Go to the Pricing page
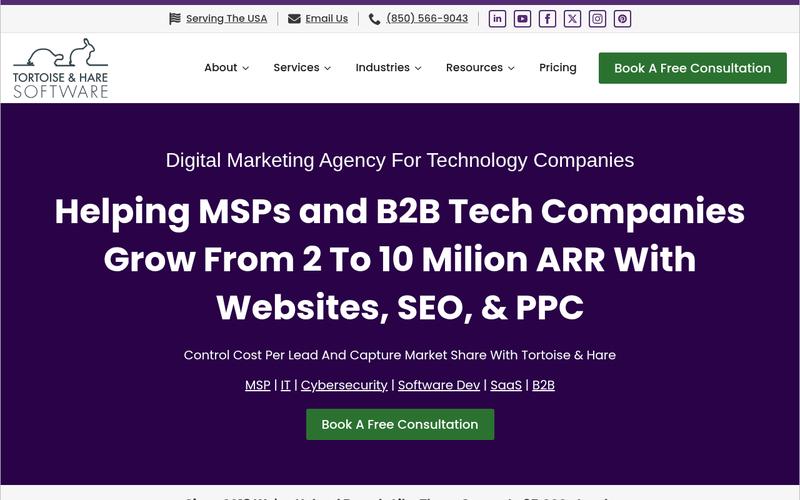 558,67
